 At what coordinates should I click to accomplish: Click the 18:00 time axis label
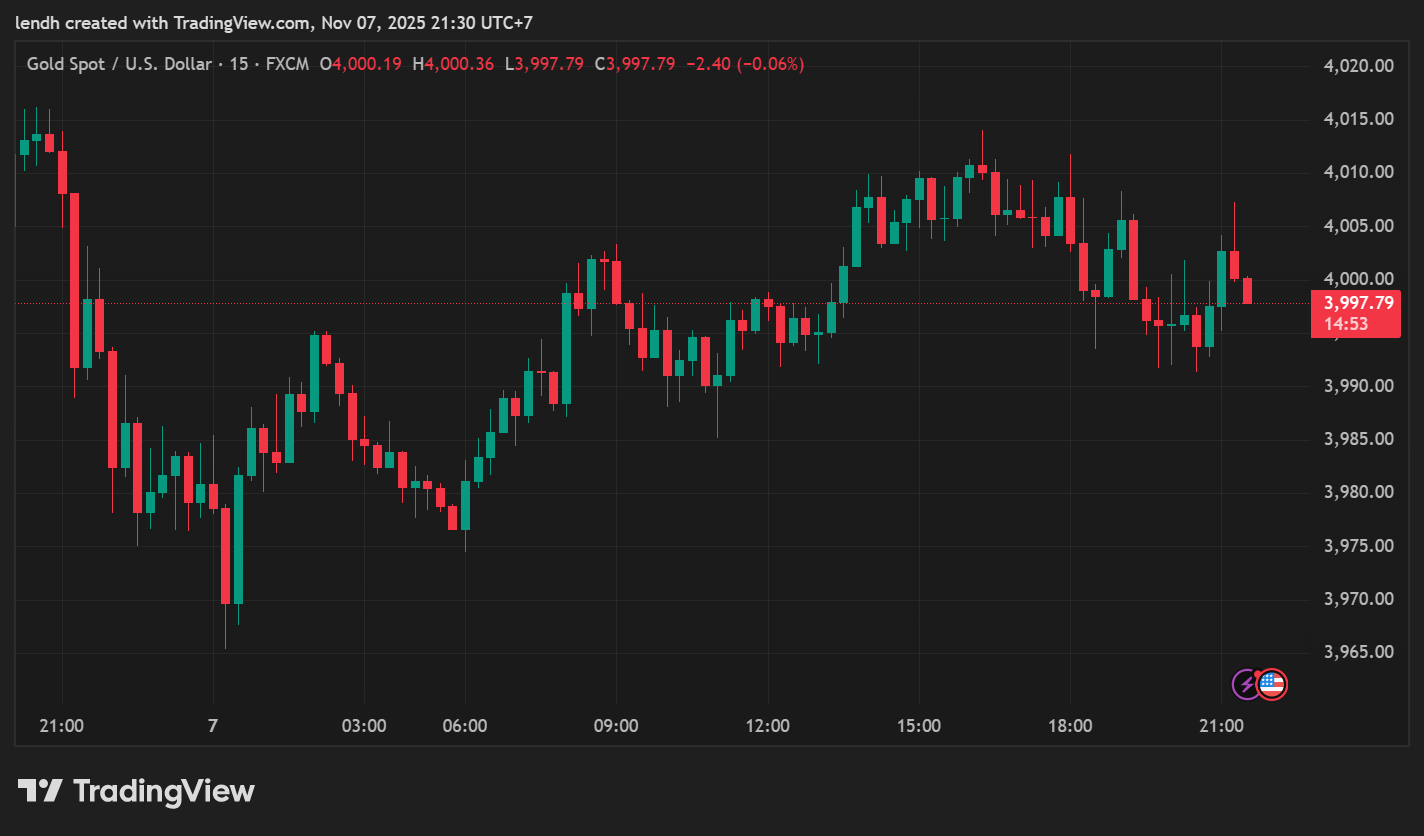(x=1069, y=726)
